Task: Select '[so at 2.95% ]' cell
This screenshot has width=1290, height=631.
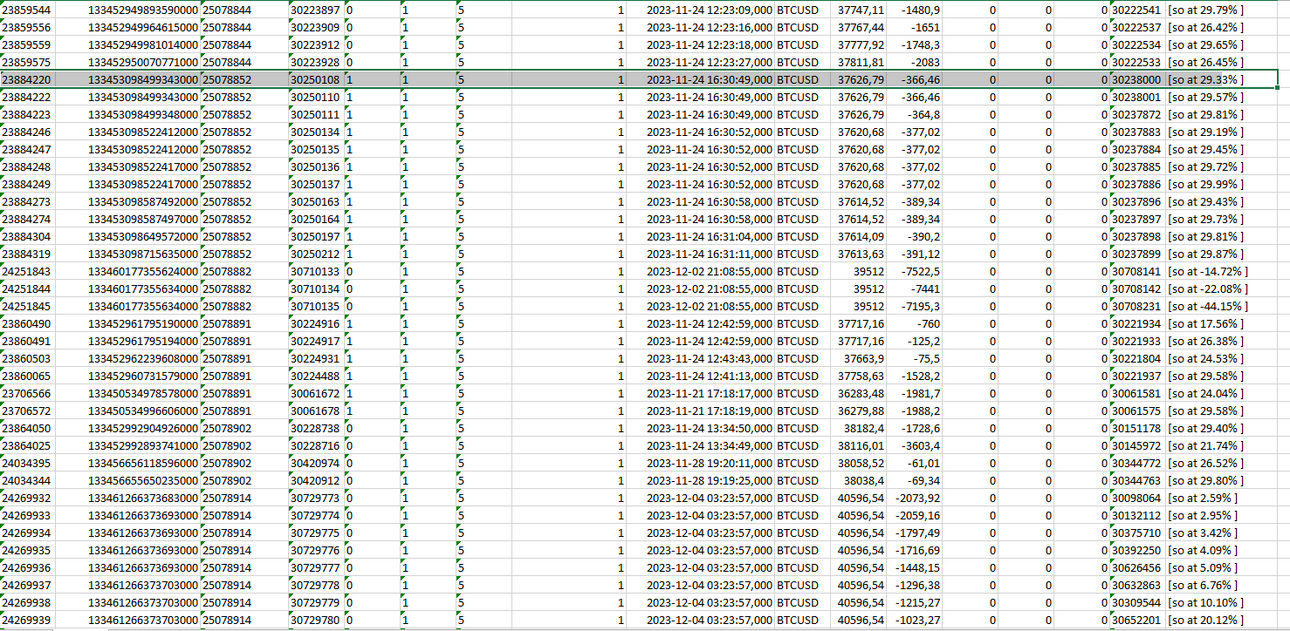Action: tap(1221, 516)
